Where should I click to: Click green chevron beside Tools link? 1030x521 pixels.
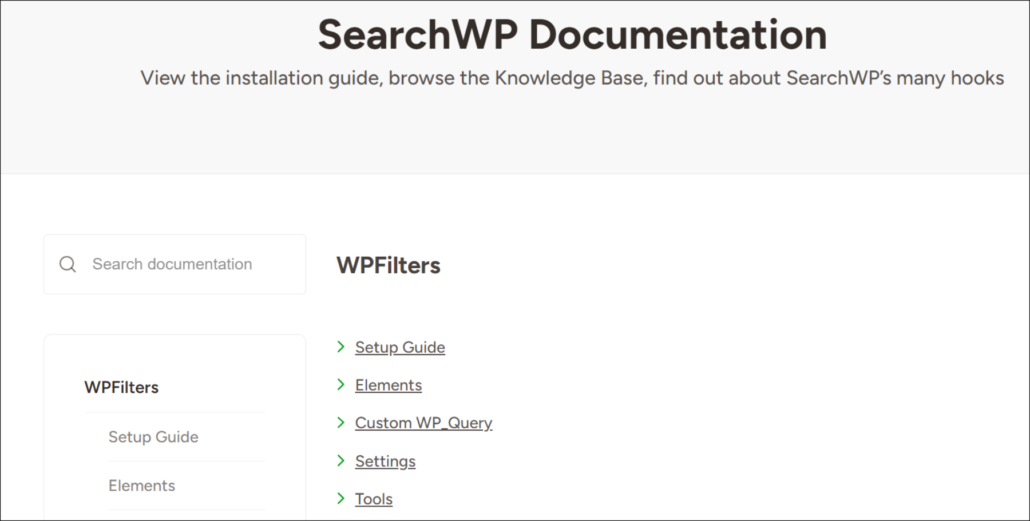pyautogui.click(x=341, y=499)
